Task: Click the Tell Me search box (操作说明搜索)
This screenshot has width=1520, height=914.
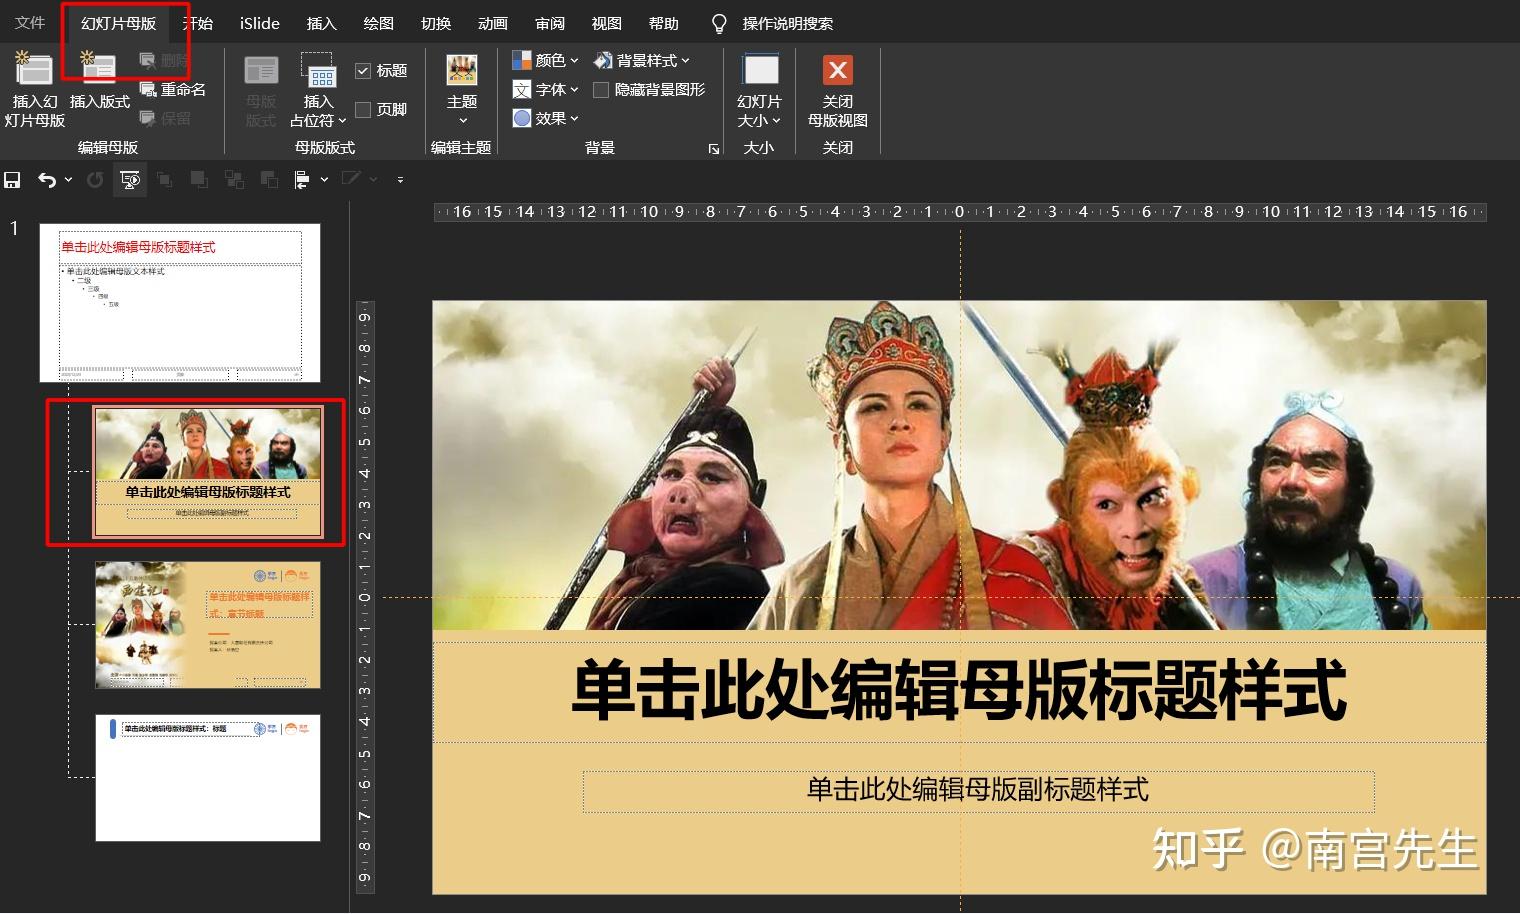Action: point(788,23)
